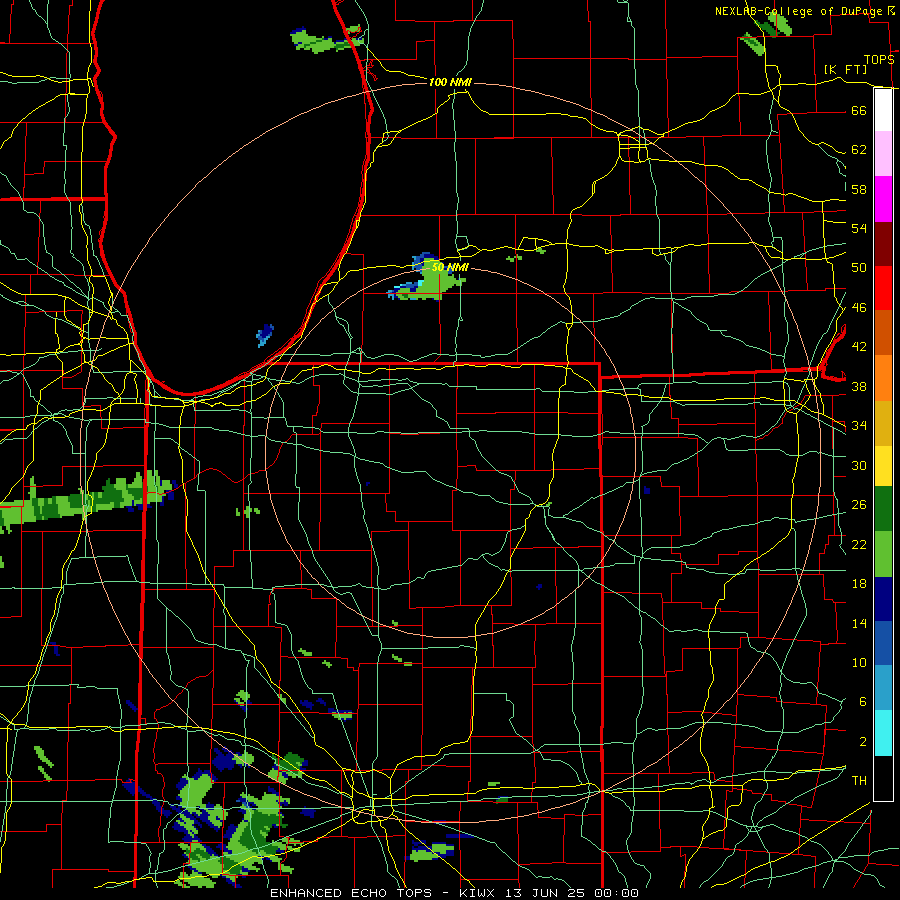This screenshot has width=900, height=900.
Task: Click the navy blue legend swatch
Action: [x=883, y=599]
